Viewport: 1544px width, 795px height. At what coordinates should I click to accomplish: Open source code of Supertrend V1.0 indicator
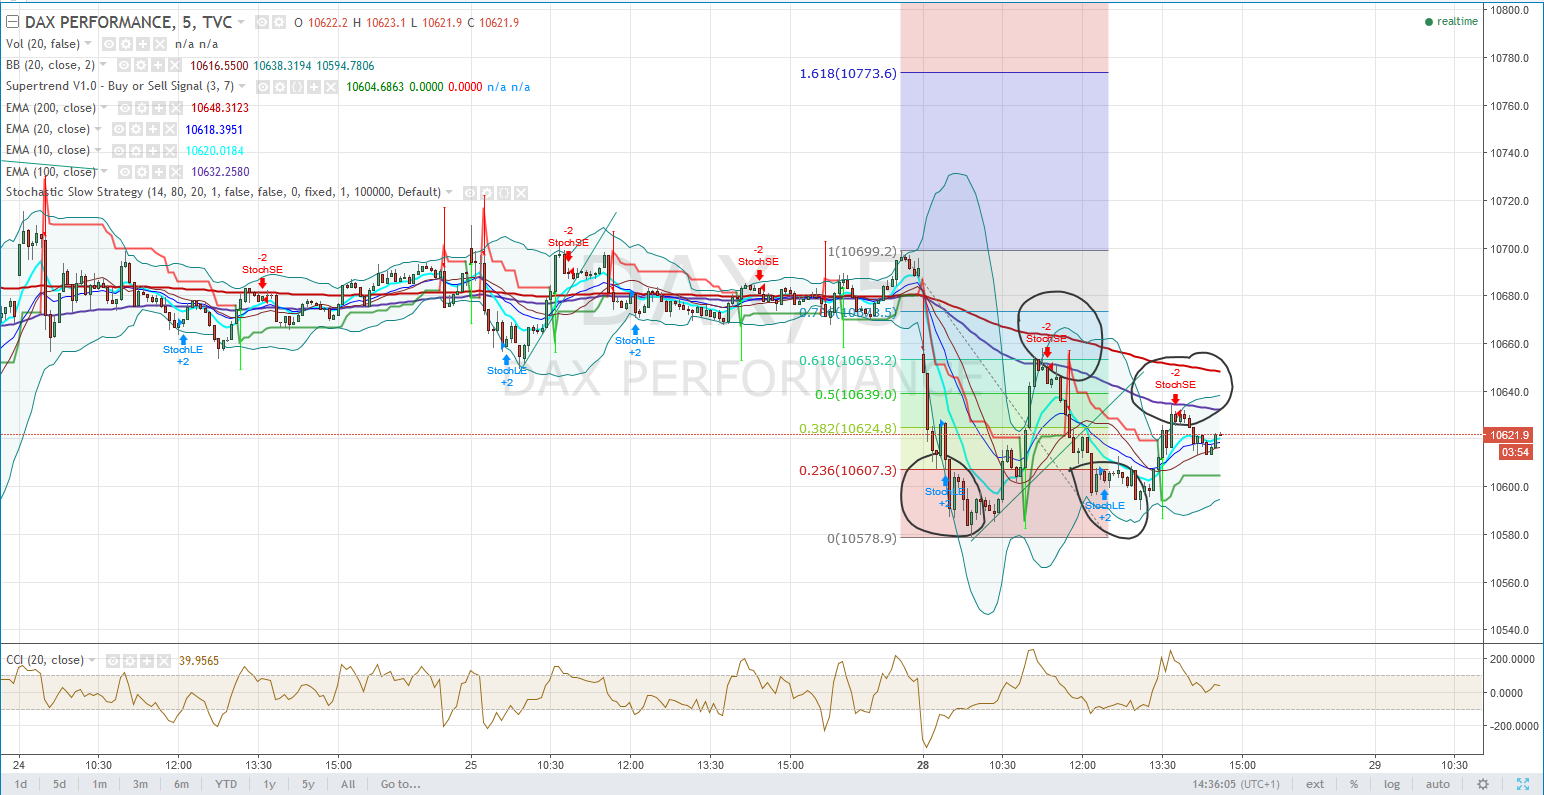[x=299, y=86]
